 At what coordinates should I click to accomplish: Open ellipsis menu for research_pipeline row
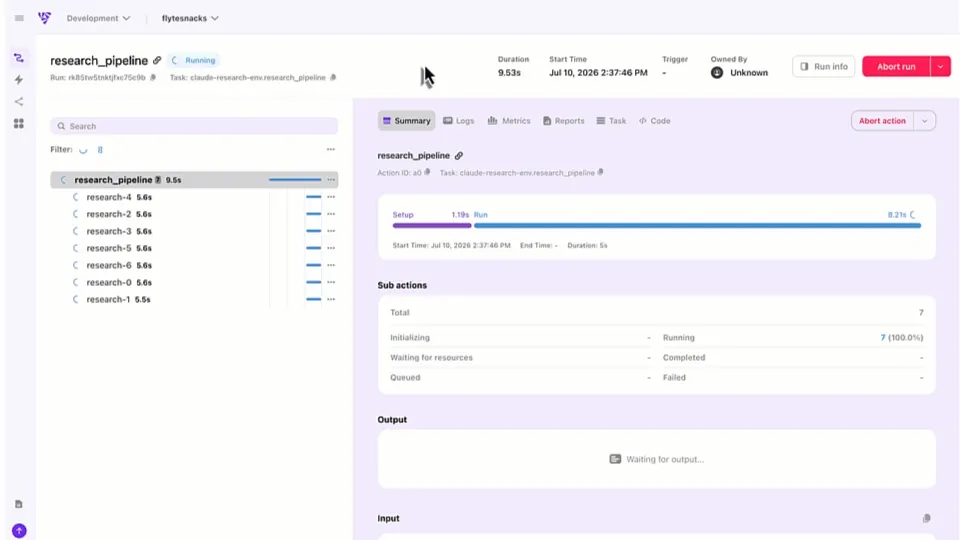tap(331, 180)
